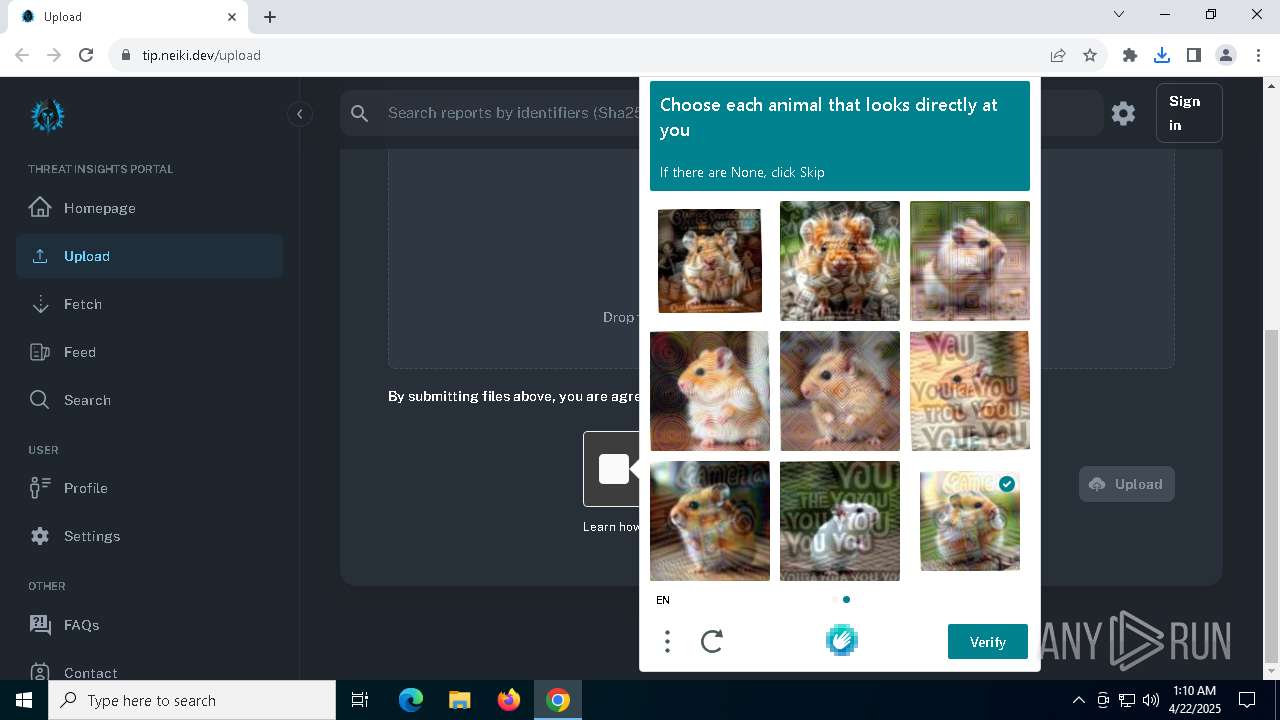This screenshot has width=1280, height=720.
Task: Click the first captcha page indicator dot
Action: (835, 600)
